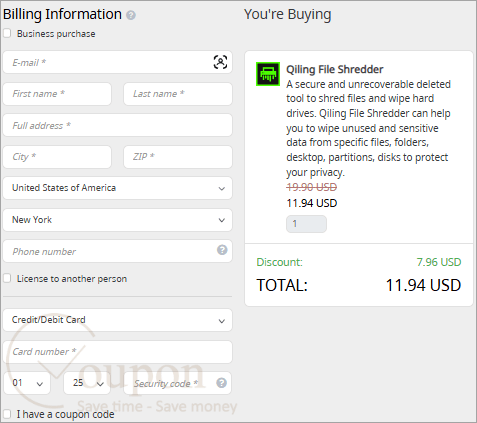Click the ZIP code input field
Viewport: 477px width, 423px height.
click(178, 157)
